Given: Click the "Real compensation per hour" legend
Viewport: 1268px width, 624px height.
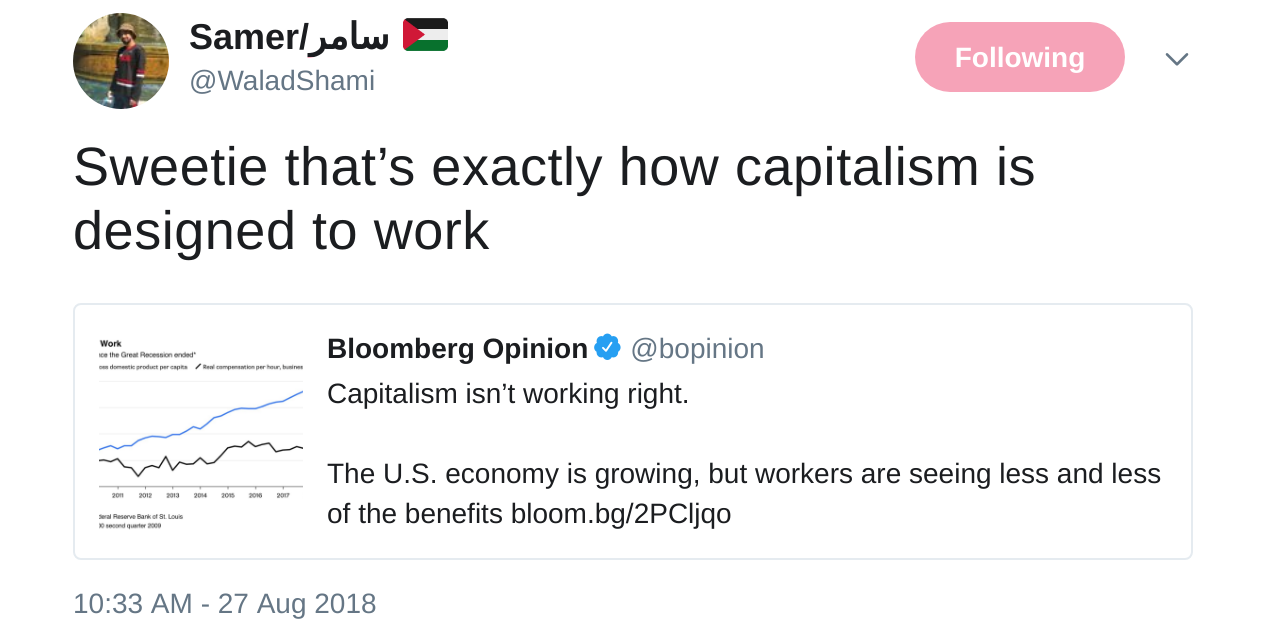Looking at the screenshot, I should point(250,367).
